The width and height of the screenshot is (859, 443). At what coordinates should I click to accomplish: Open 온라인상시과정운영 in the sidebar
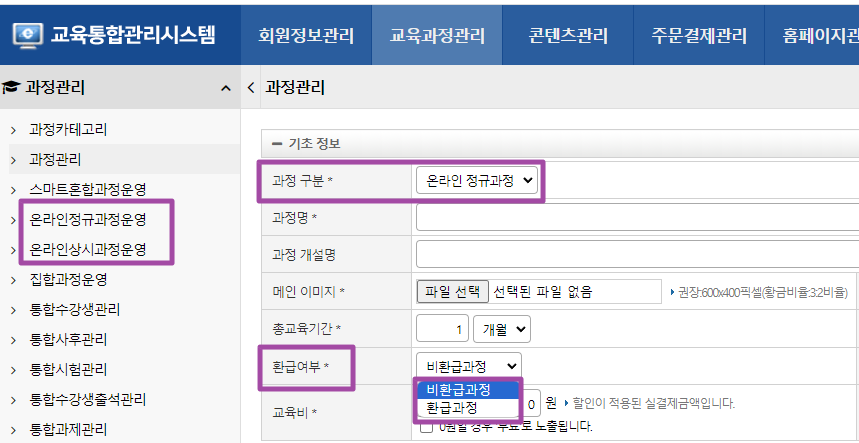(x=88, y=249)
